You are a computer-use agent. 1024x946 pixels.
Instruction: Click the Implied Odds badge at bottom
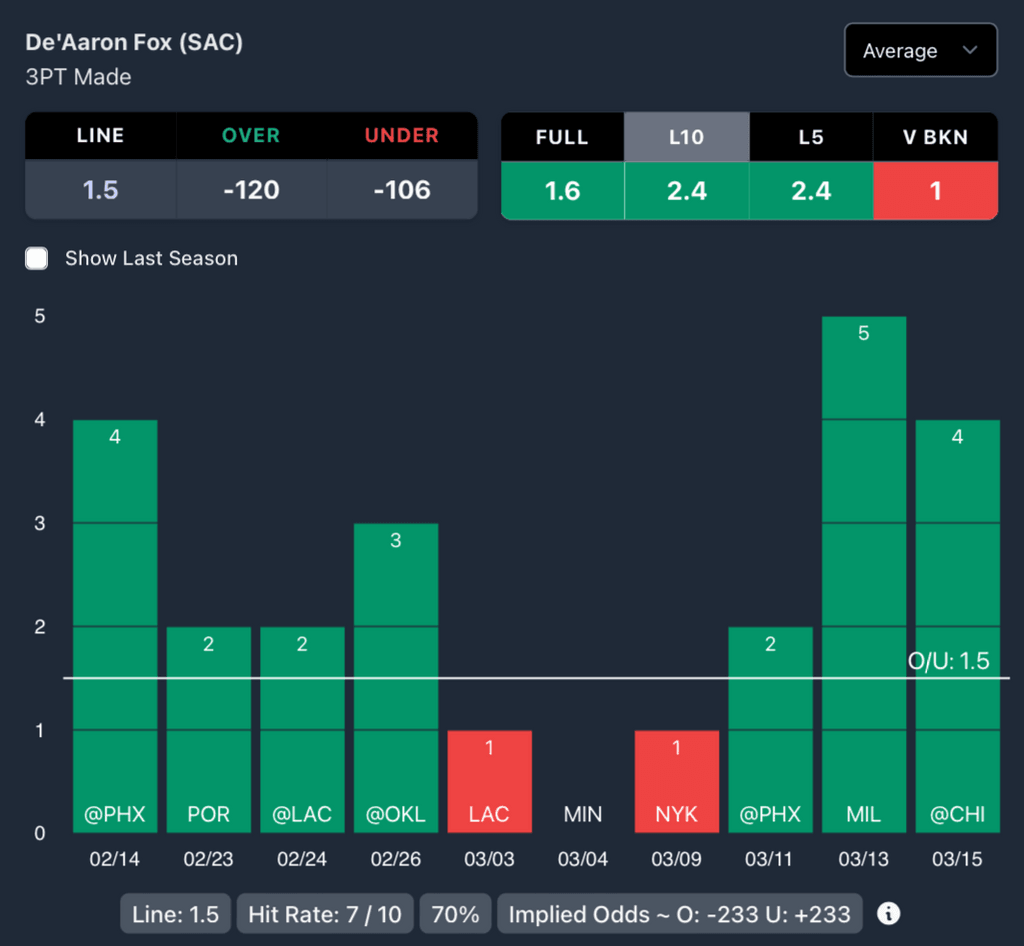679,913
